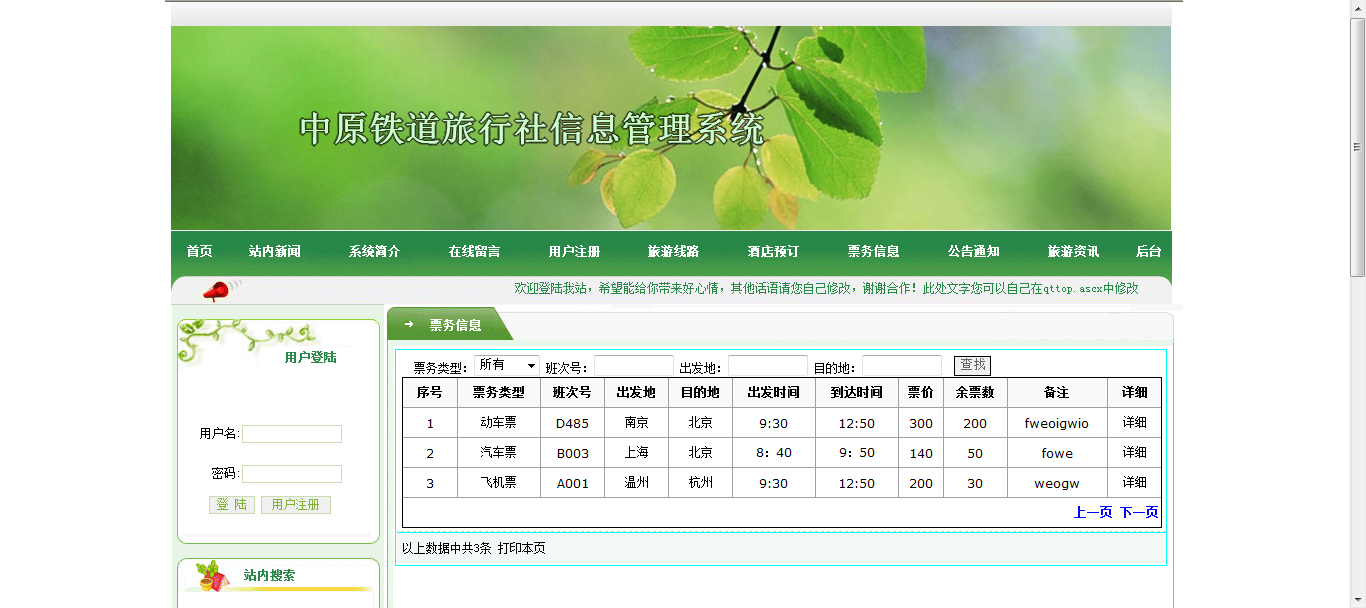Click the vertical scrollbar thumb
Image resolution: width=1366 pixels, height=608 pixels.
point(1358,147)
